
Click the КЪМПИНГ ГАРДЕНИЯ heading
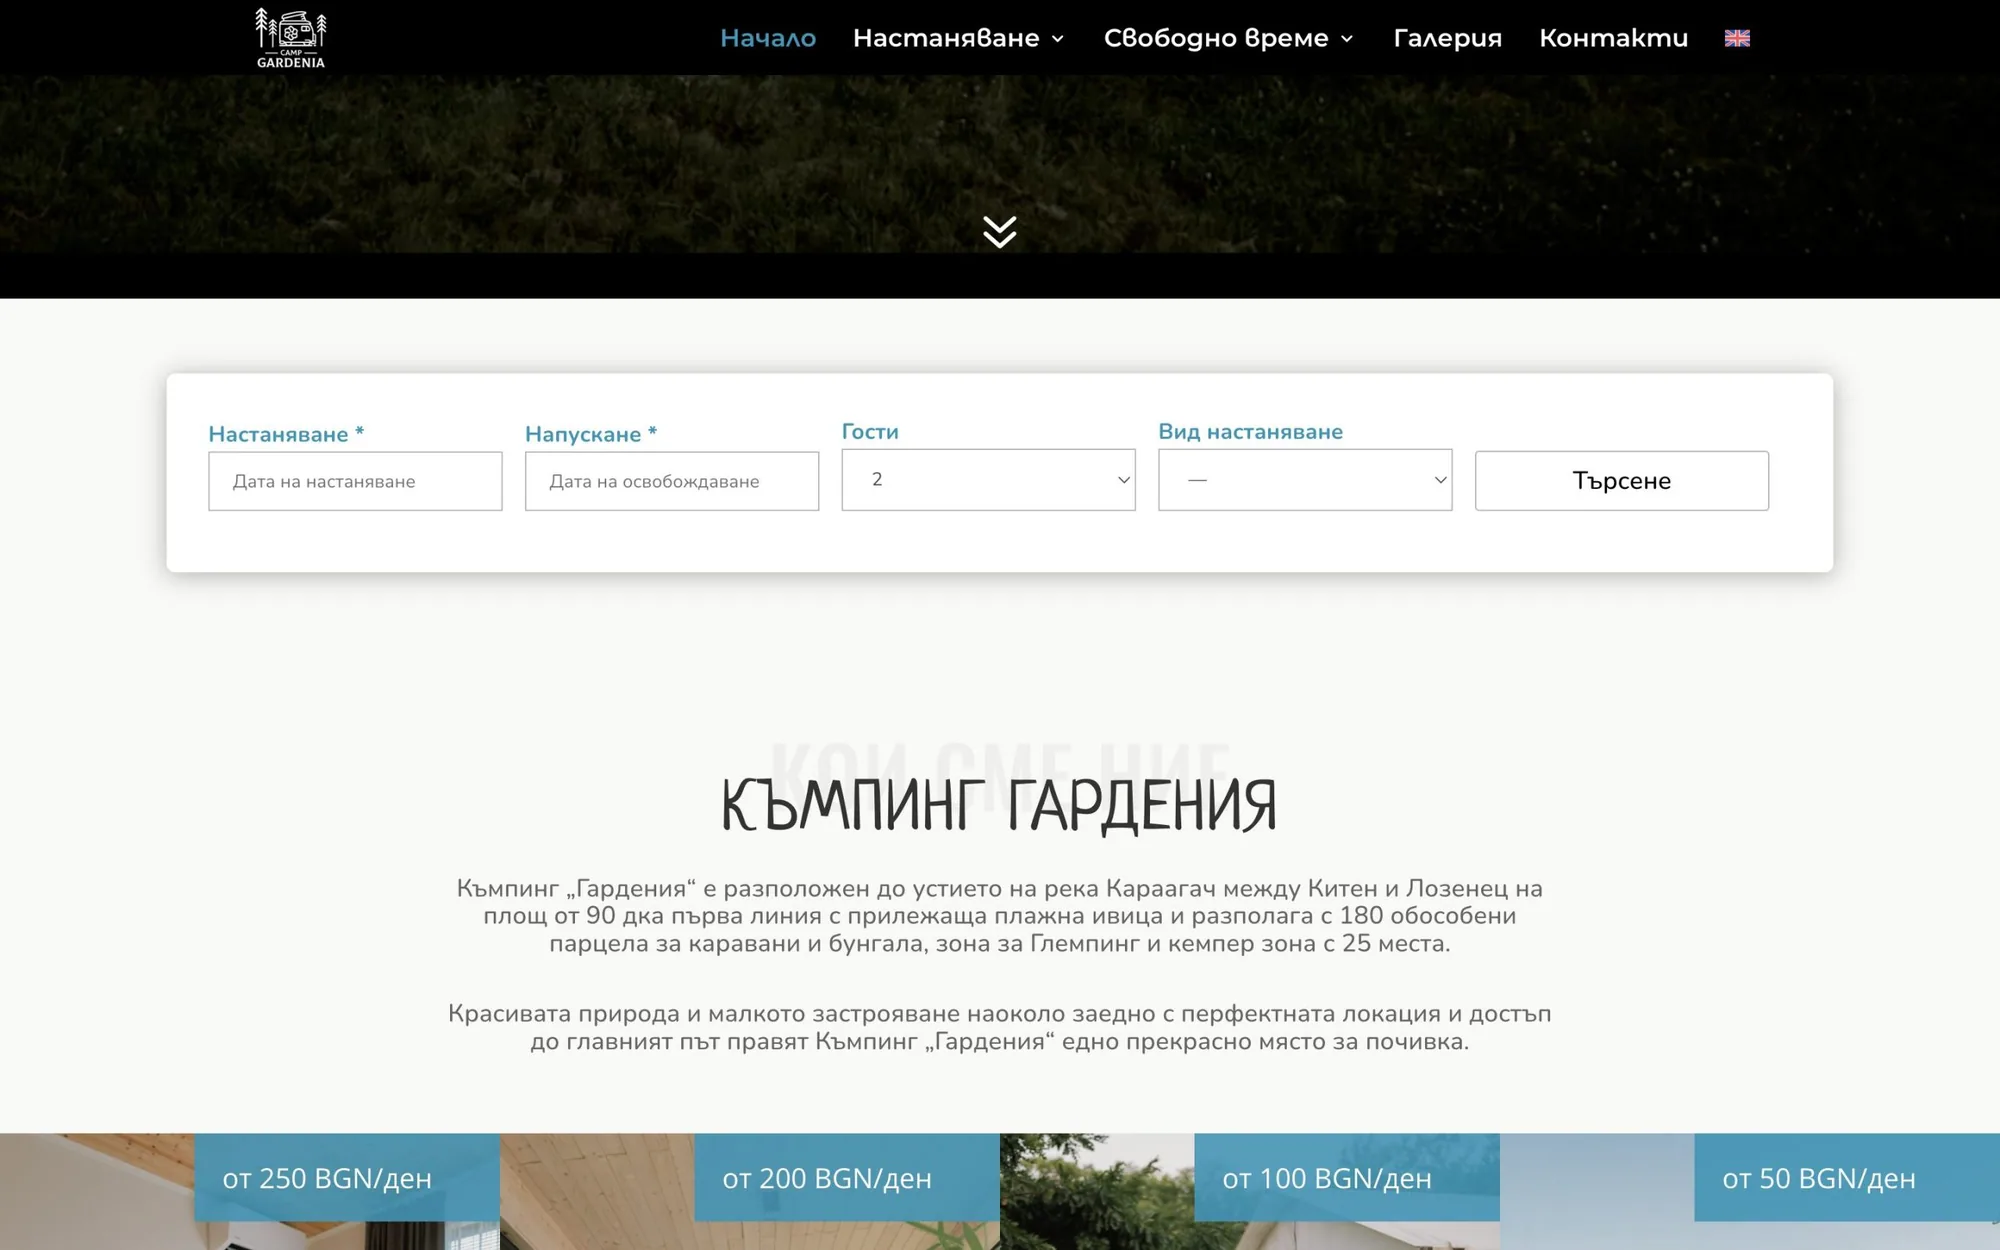999,806
